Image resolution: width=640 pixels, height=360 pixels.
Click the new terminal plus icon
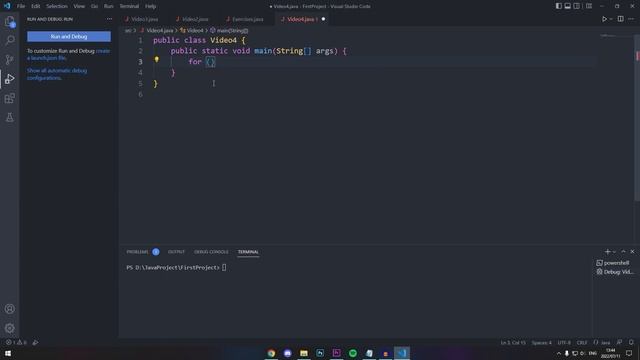607,252
